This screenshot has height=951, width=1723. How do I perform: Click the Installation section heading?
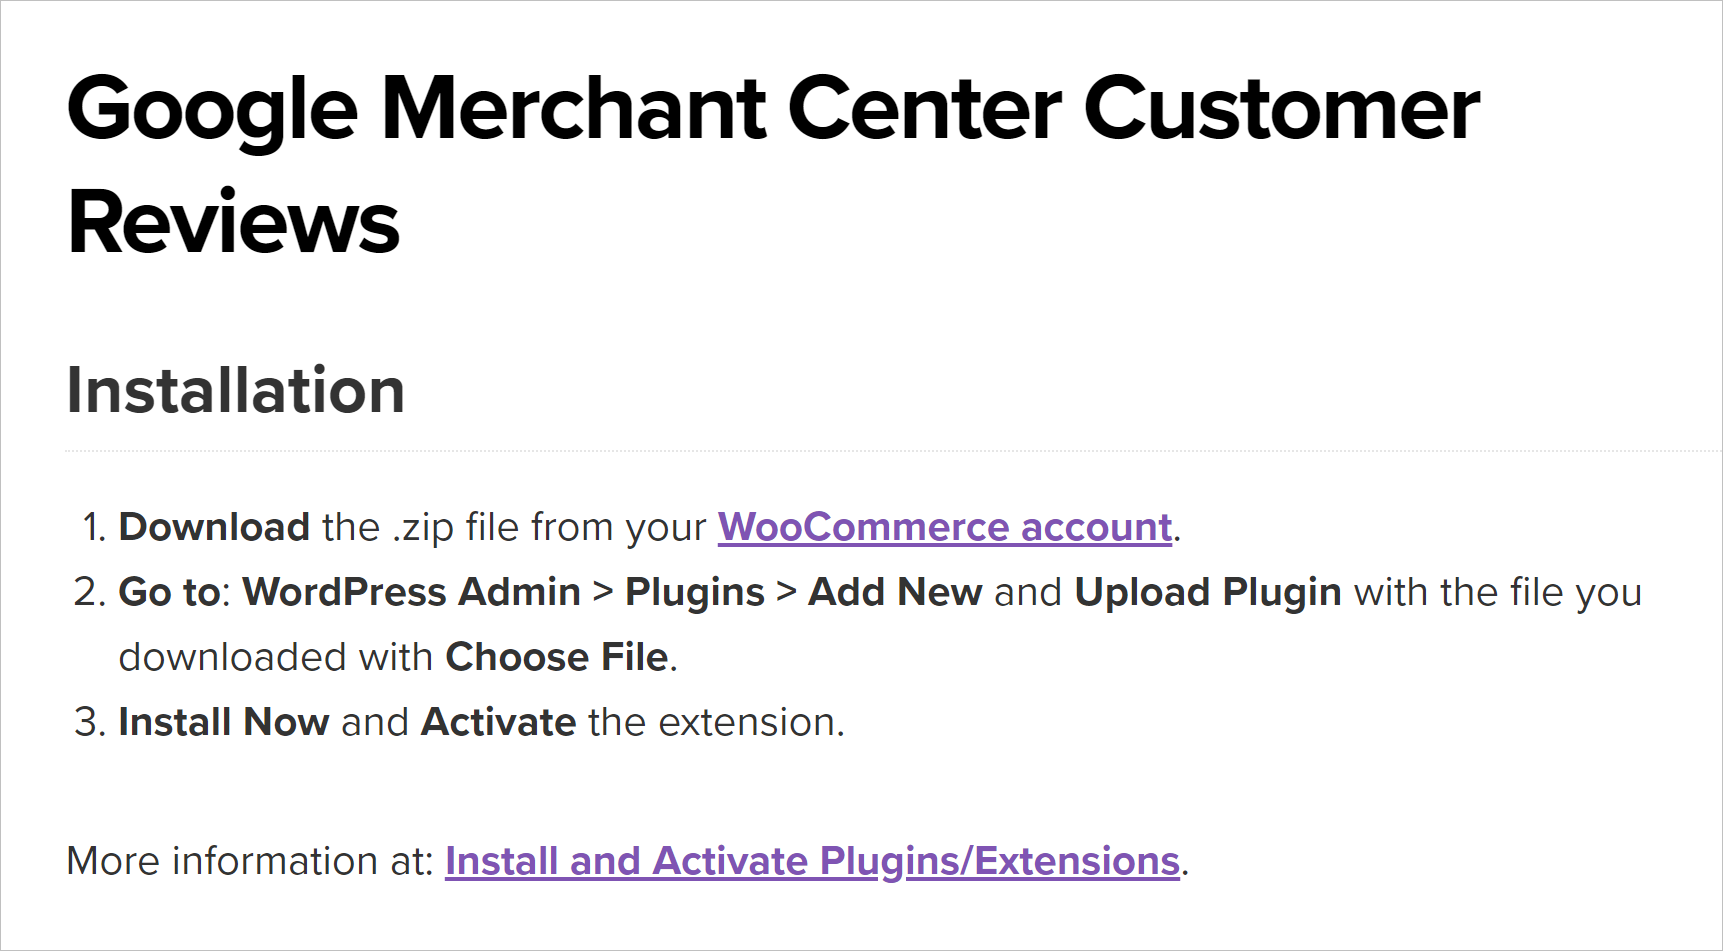coord(236,390)
